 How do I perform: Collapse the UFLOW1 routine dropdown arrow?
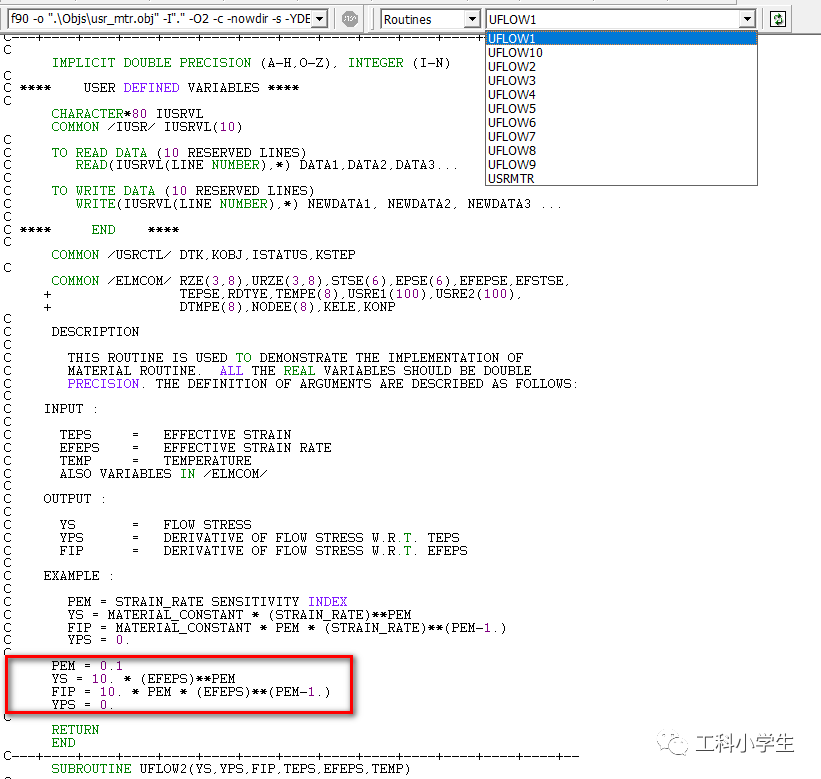[747, 19]
